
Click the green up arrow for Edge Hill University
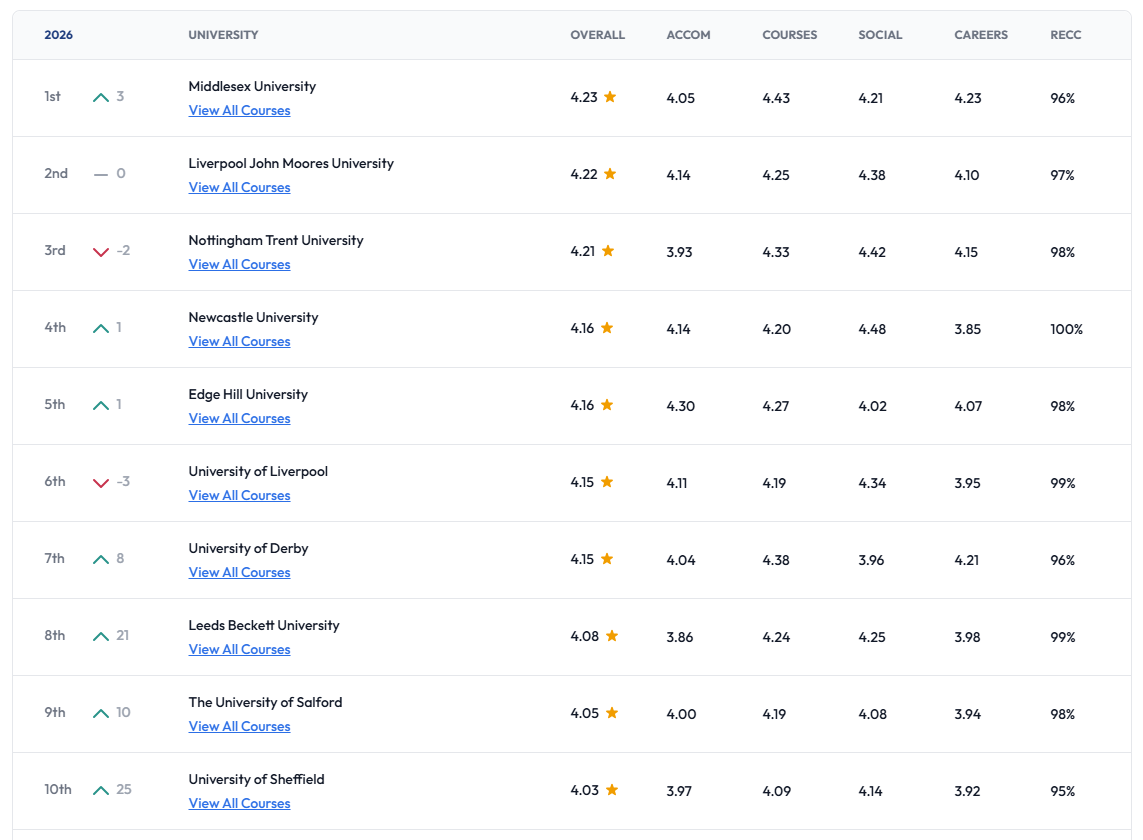[x=101, y=405]
